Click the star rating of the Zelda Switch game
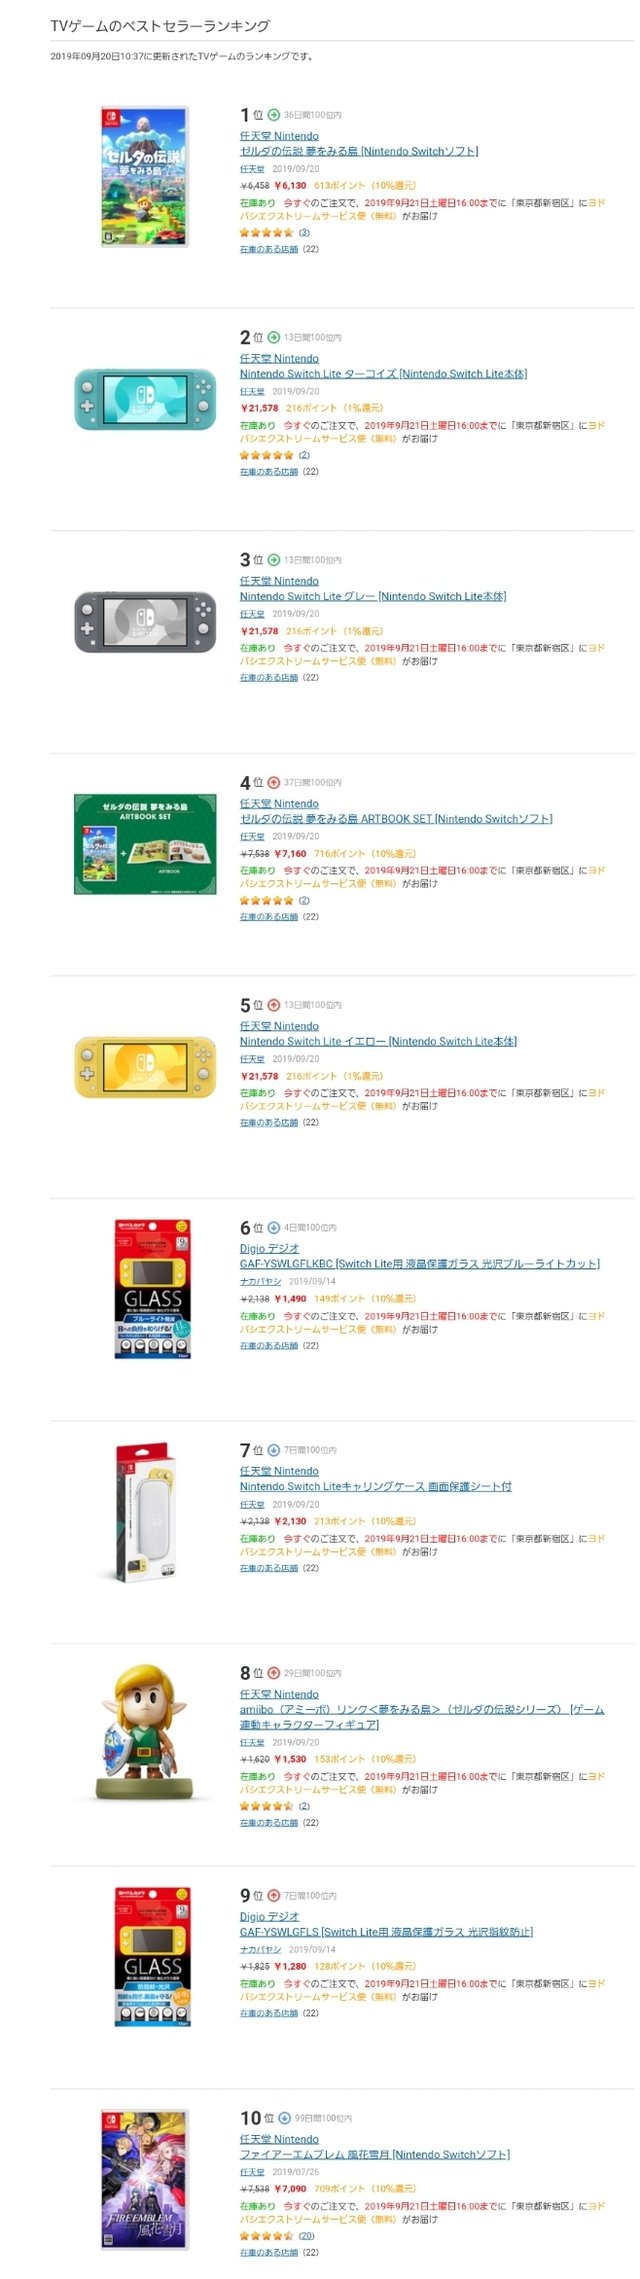 [266, 232]
